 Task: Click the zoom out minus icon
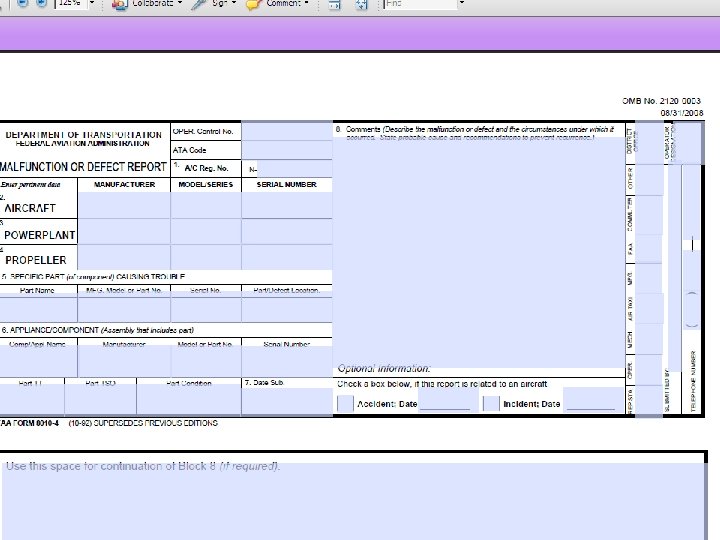[x=22, y=3]
